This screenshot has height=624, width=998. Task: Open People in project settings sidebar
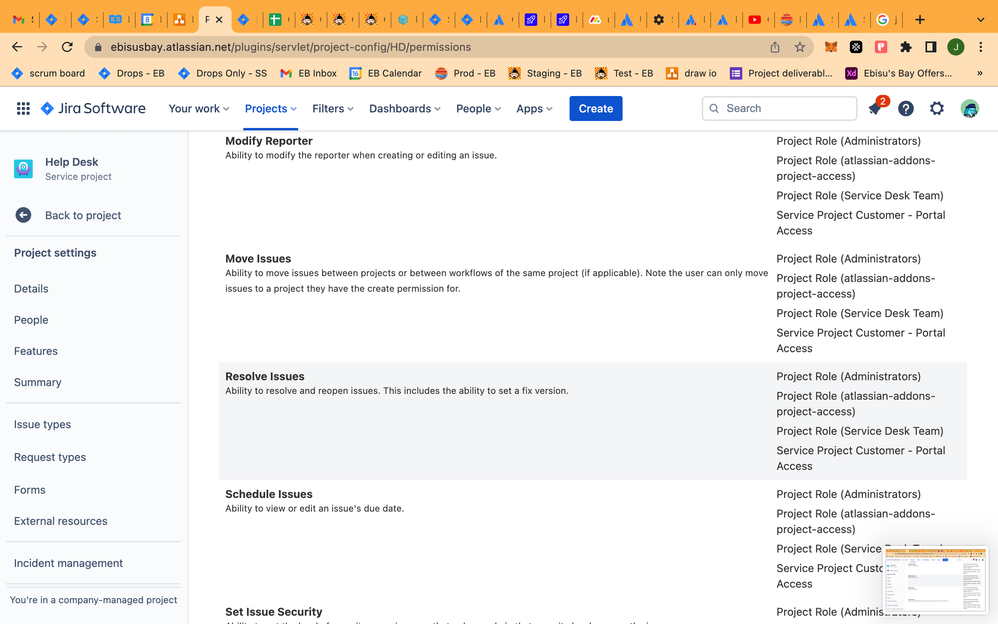[31, 320]
